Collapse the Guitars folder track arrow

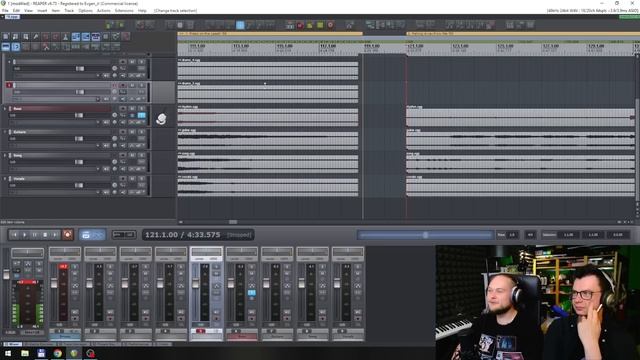click(5, 132)
